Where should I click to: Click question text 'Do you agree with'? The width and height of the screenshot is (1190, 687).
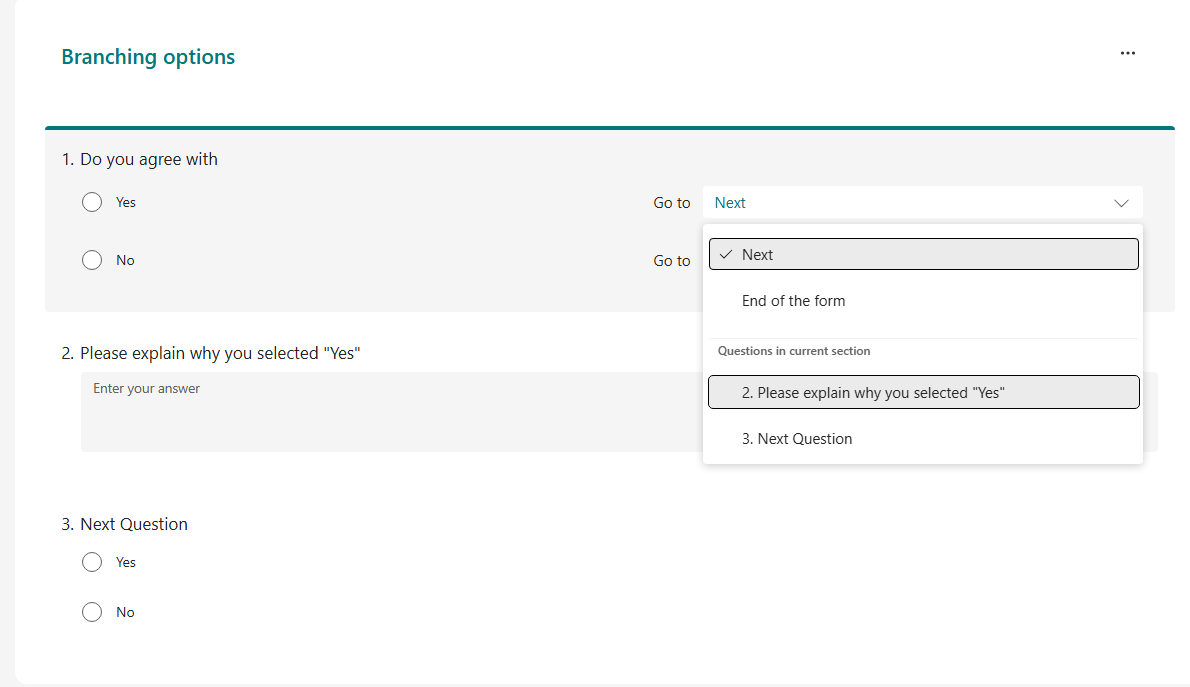(x=149, y=159)
